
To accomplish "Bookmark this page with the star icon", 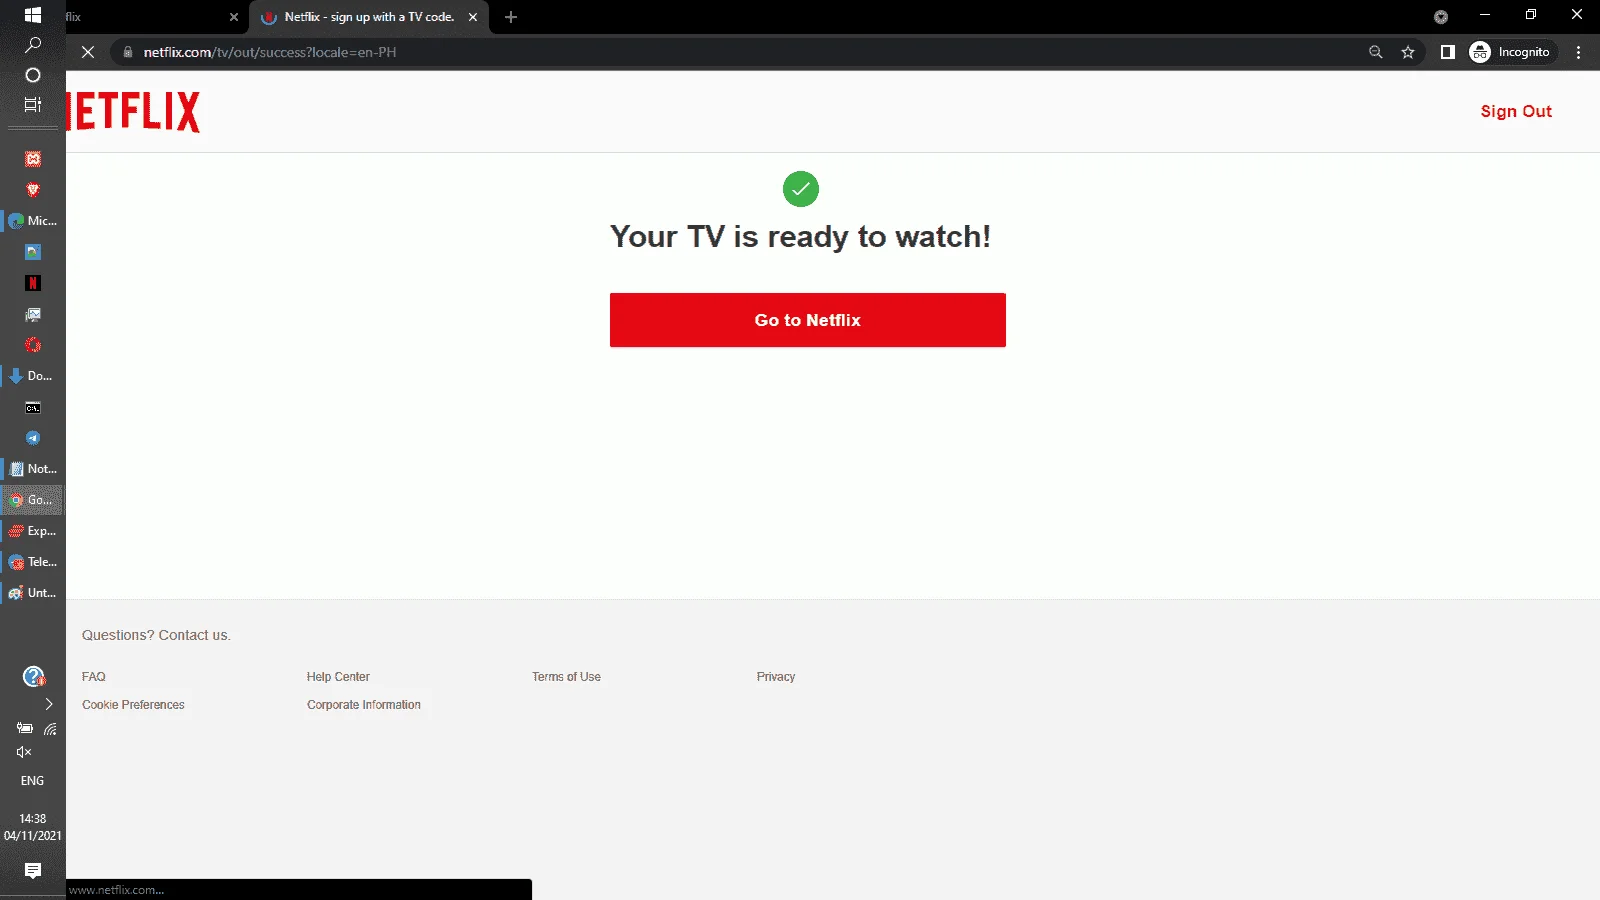I will (x=1408, y=52).
